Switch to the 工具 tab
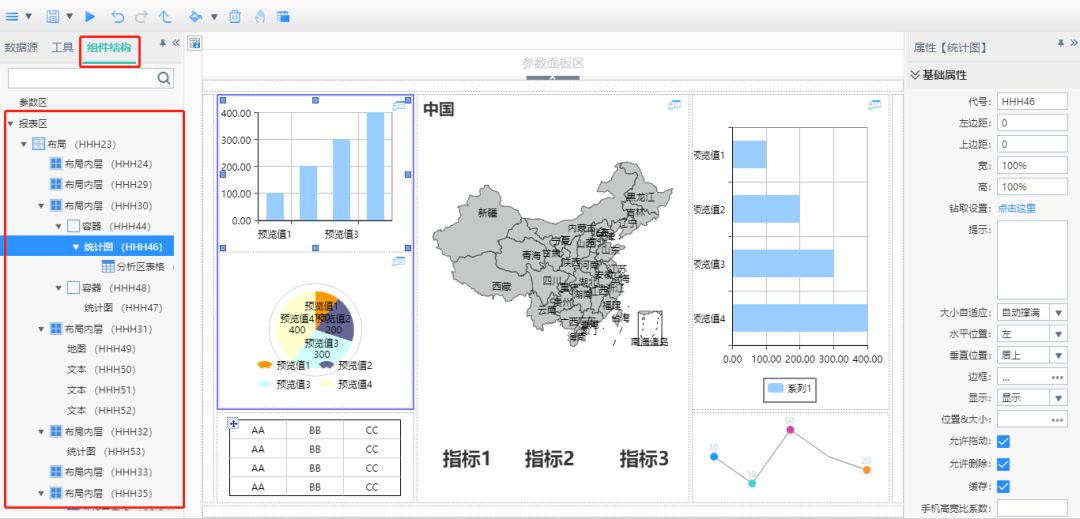 coord(62,47)
